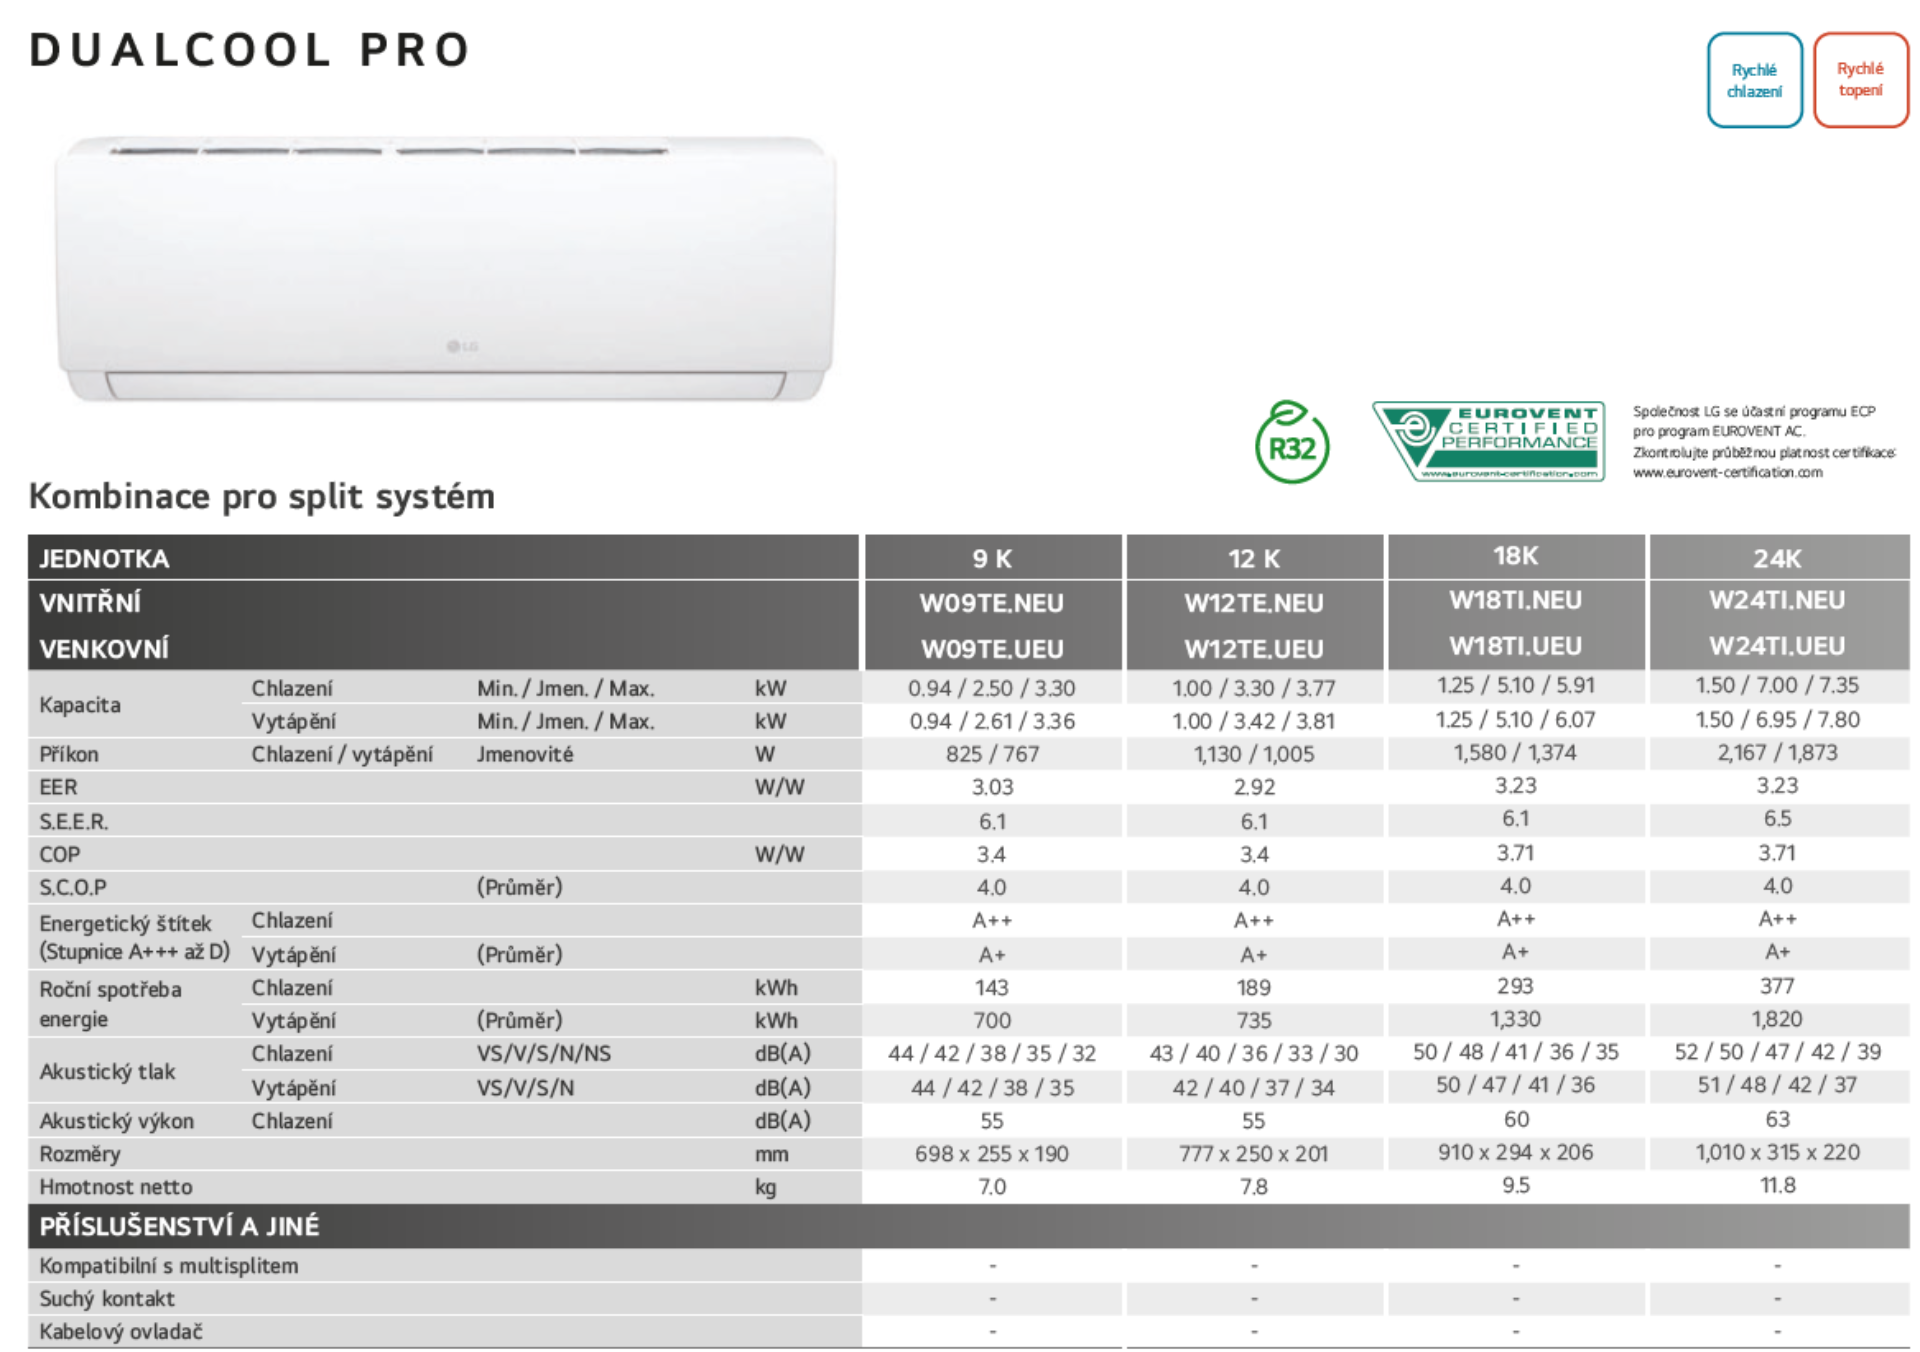Click the cooling capacity 1.25 / 5.10 / 5.91
Image resolution: width=1920 pixels, height=1352 pixels.
tap(1516, 685)
